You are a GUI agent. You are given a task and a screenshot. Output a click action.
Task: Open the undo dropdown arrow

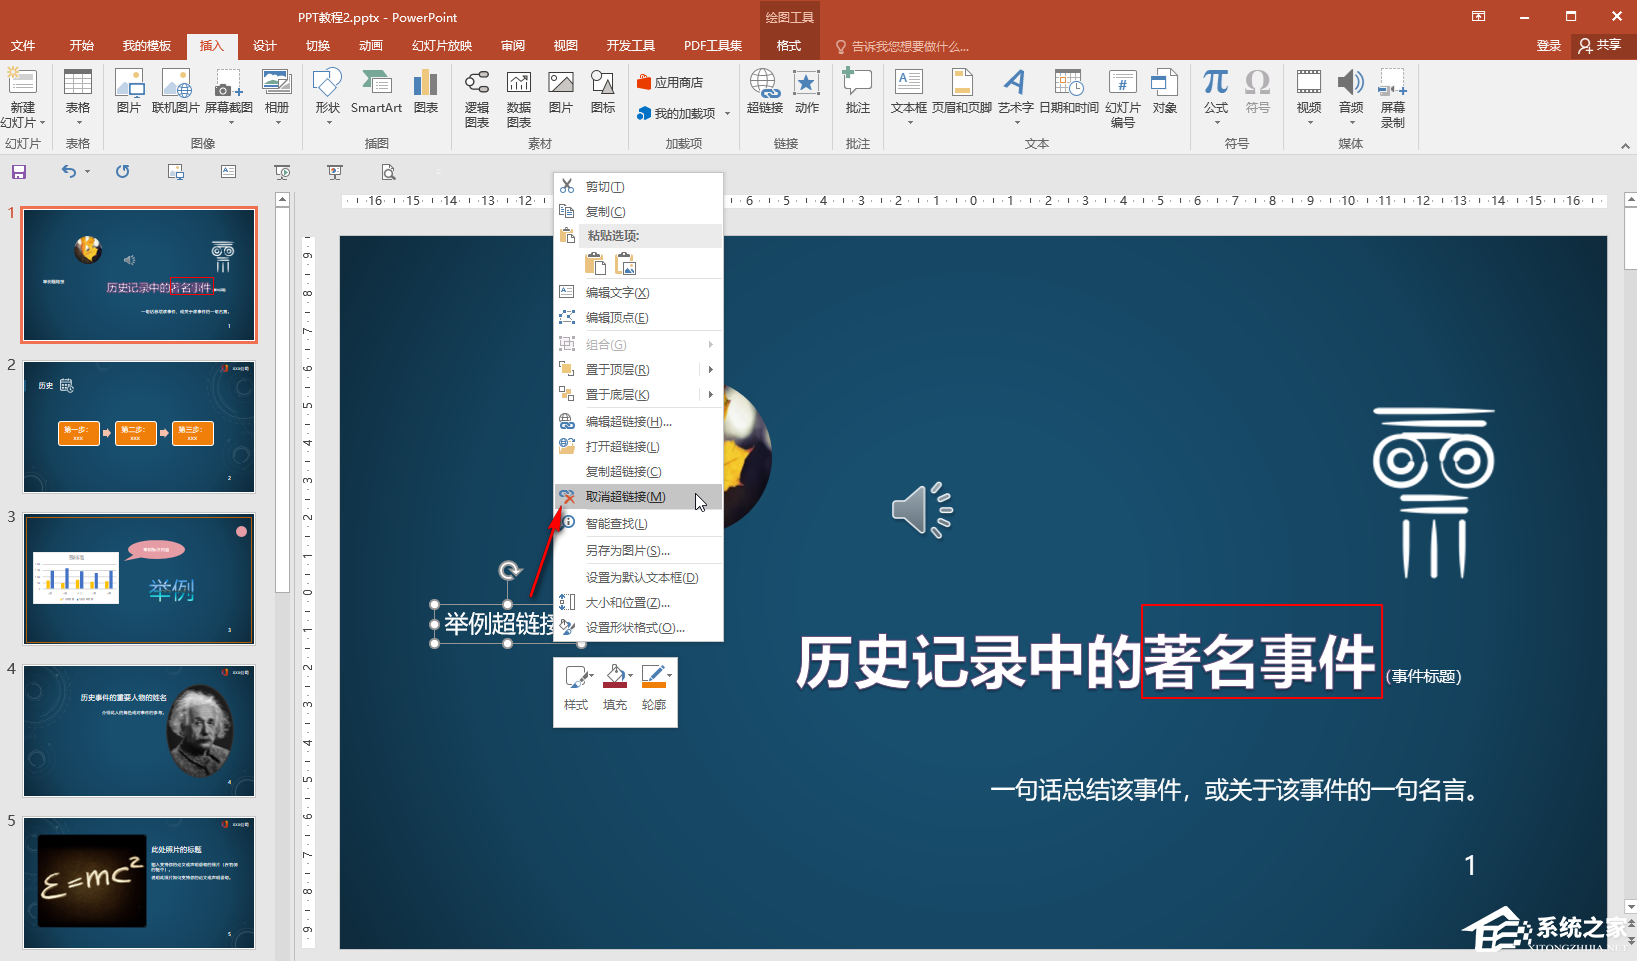(88, 172)
